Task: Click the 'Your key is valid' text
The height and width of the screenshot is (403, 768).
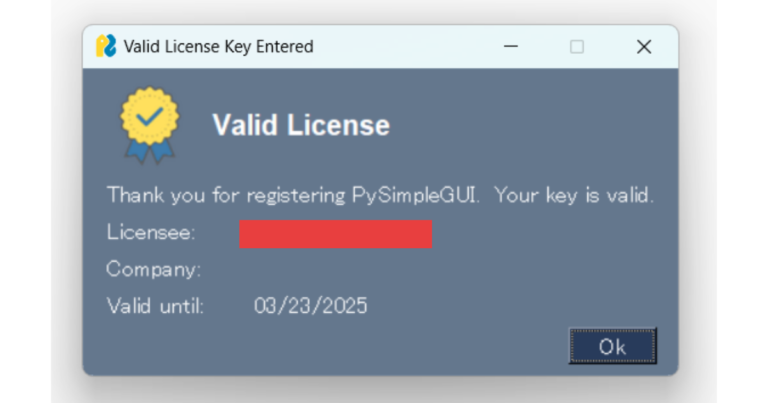Action: [x=574, y=195]
